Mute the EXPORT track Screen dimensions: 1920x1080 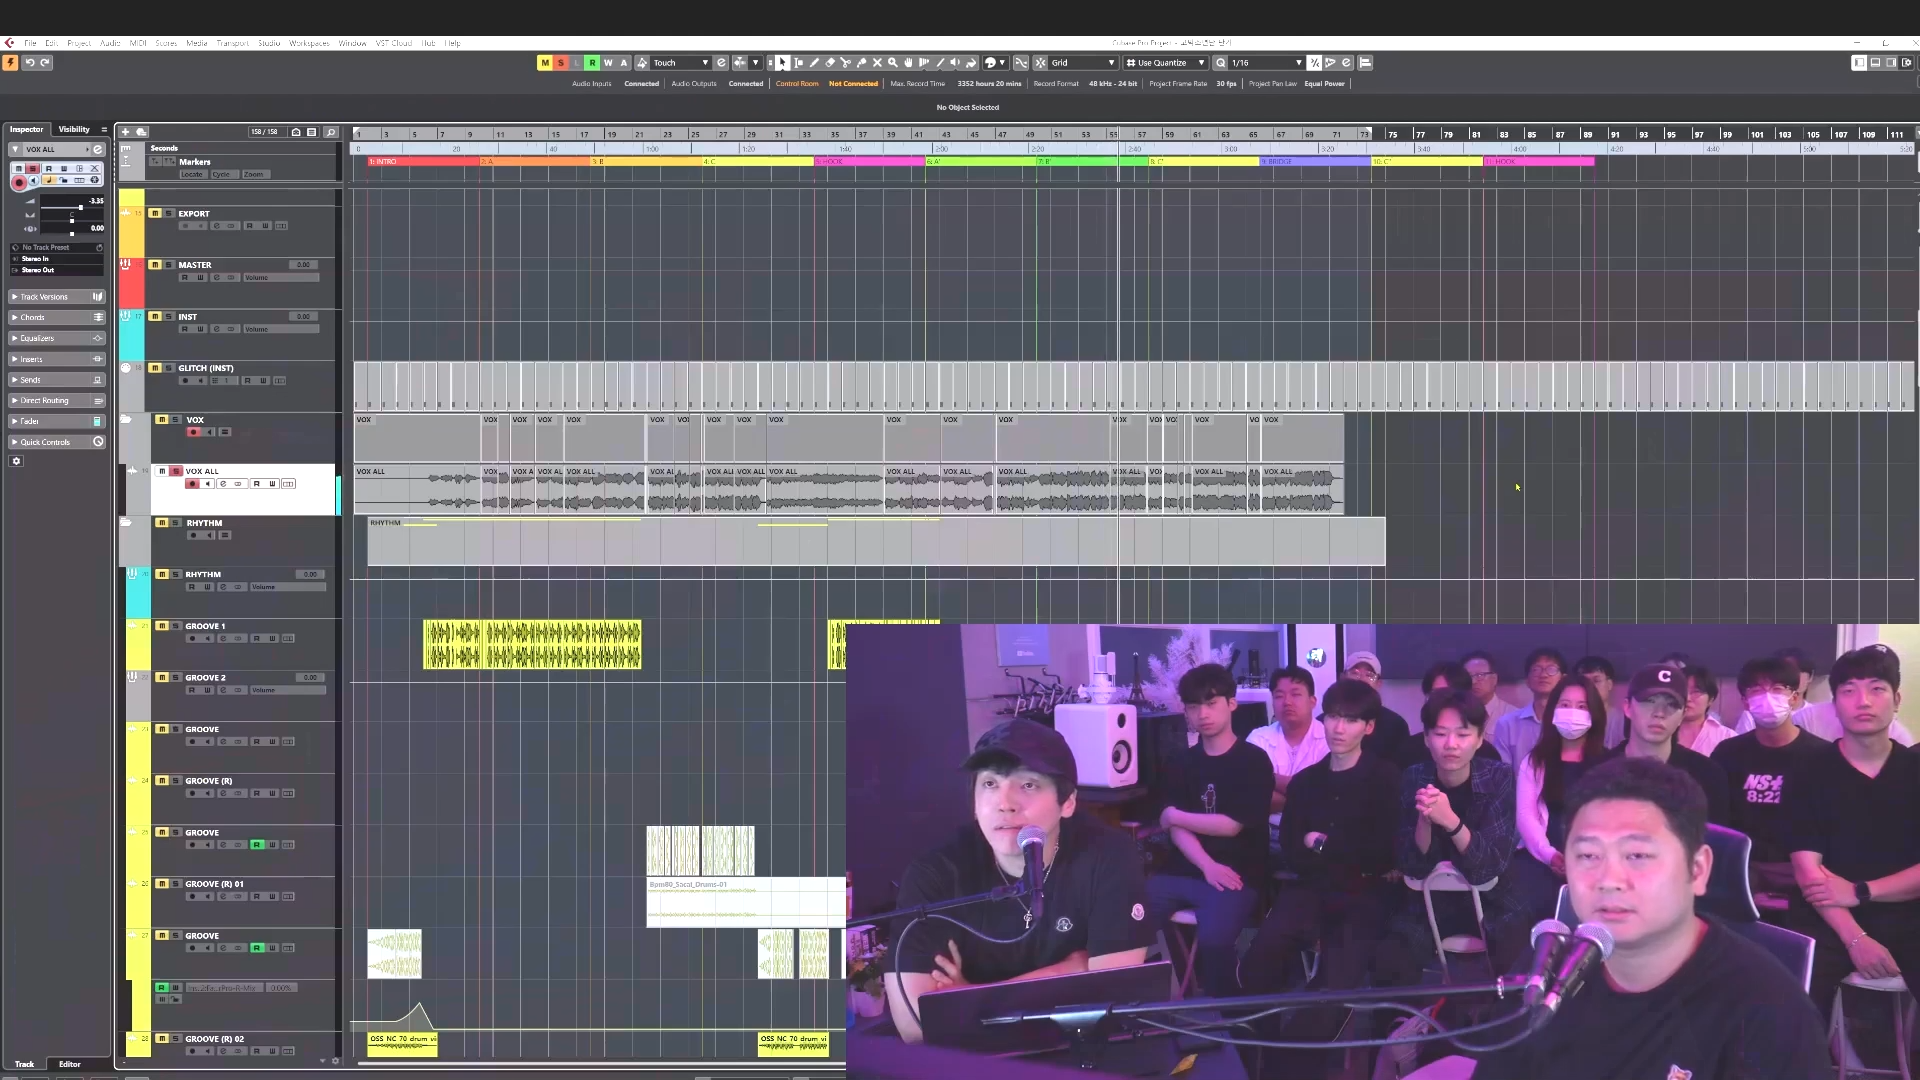click(155, 213)
